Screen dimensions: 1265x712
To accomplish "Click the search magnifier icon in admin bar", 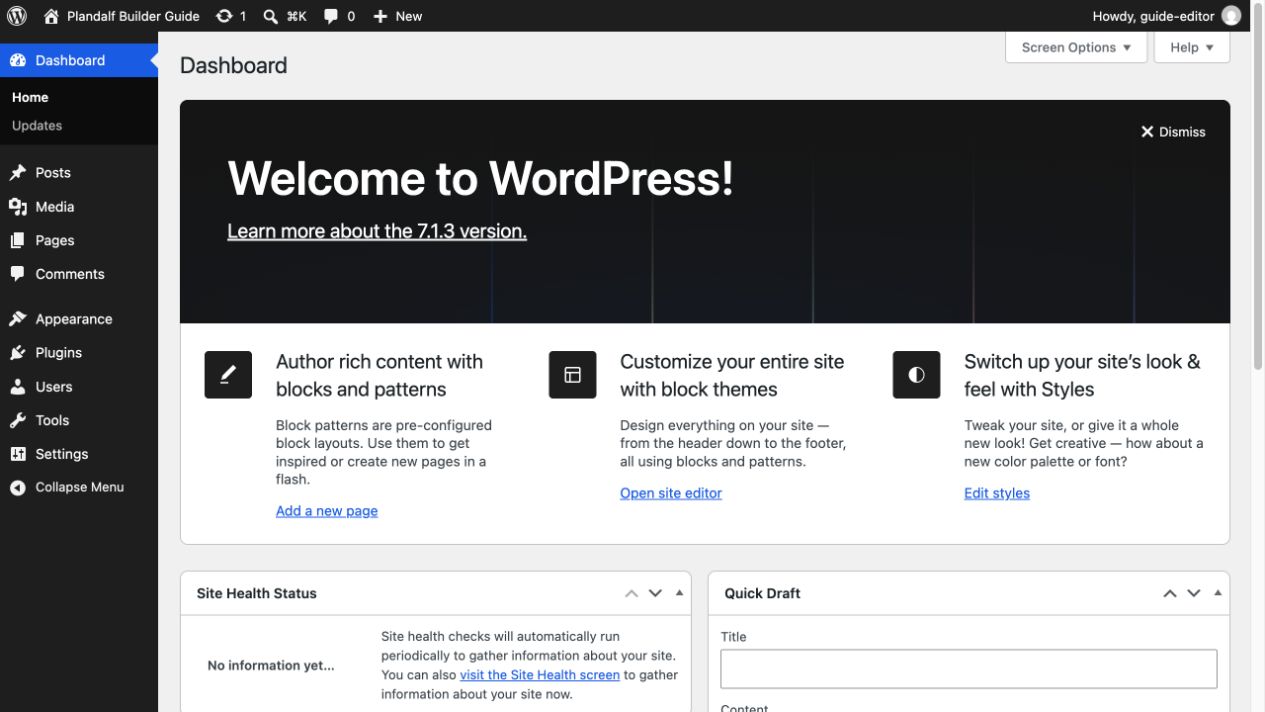I will (x=271, y=16).
